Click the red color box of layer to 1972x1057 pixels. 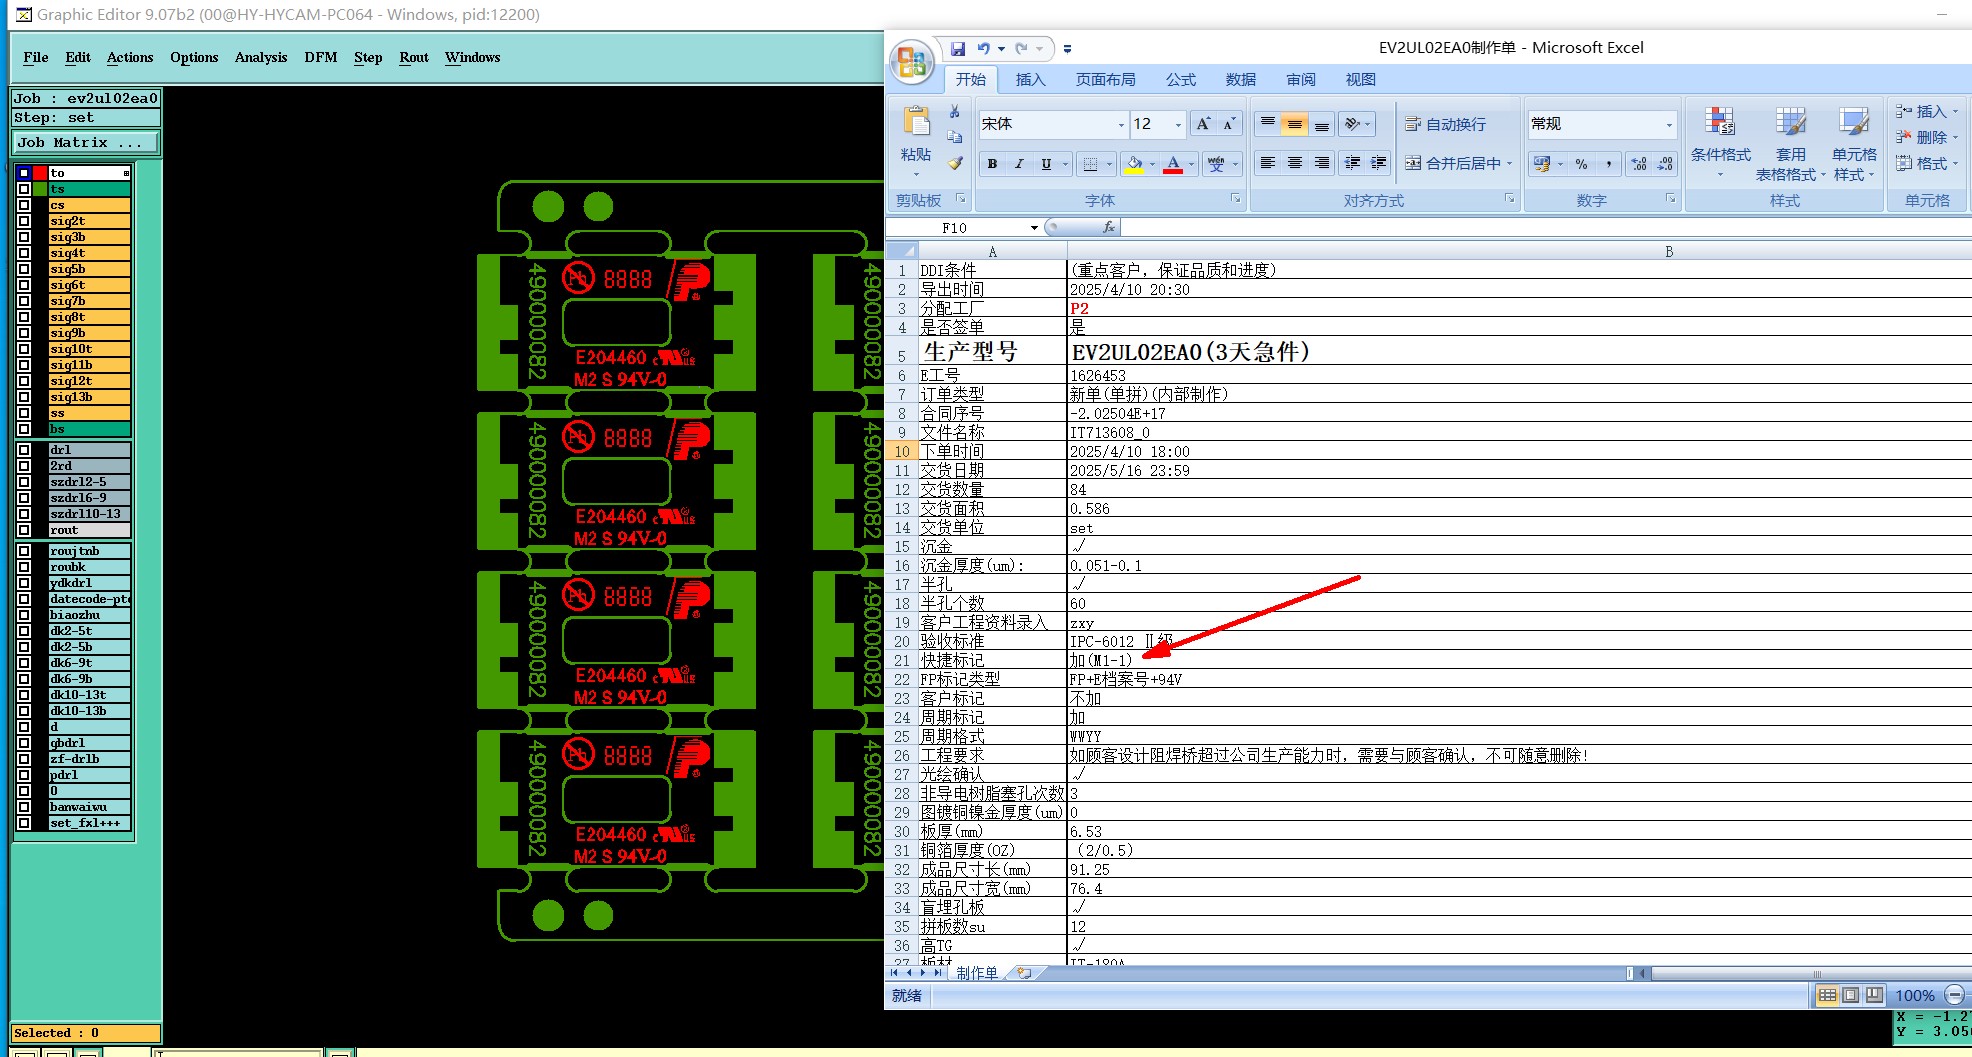coord(40,173)
